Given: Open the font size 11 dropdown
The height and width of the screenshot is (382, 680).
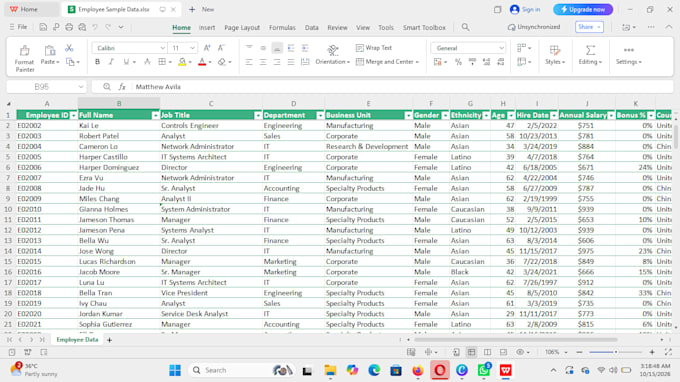Looking at the screenshot, I should pyautogui.click(x=192, y=48).
